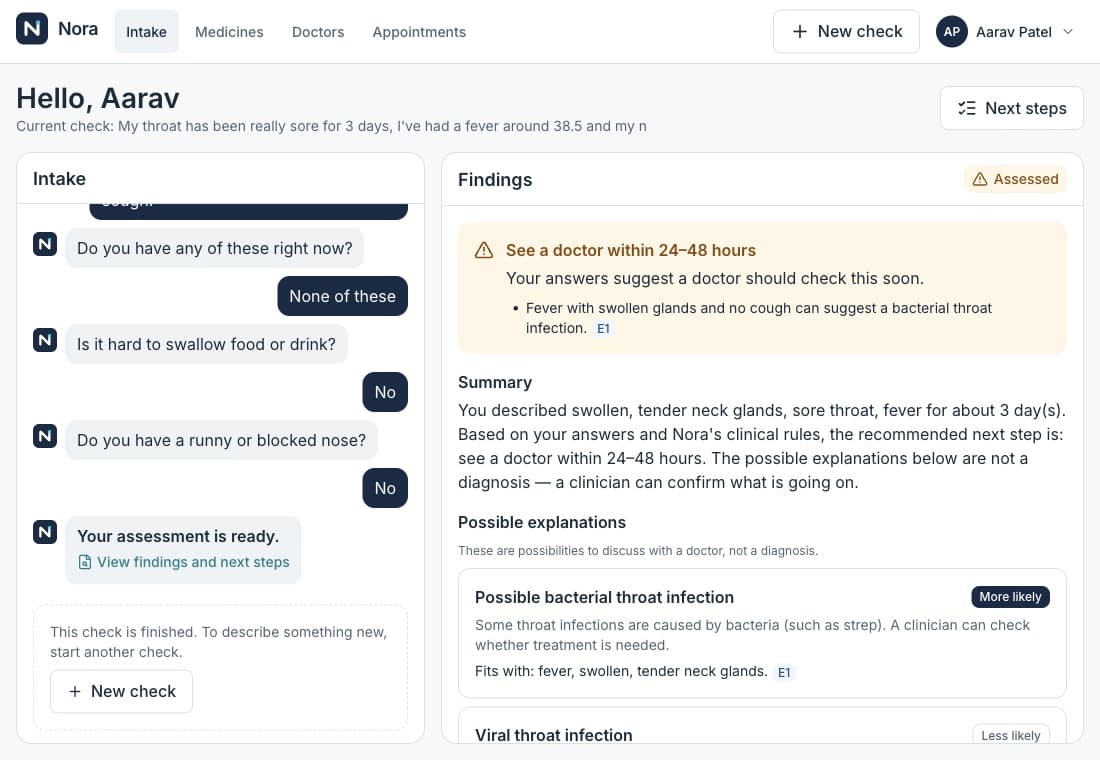Click the AP user avatar
Screen dimensions: 1100x760
(x=951, y=32)
